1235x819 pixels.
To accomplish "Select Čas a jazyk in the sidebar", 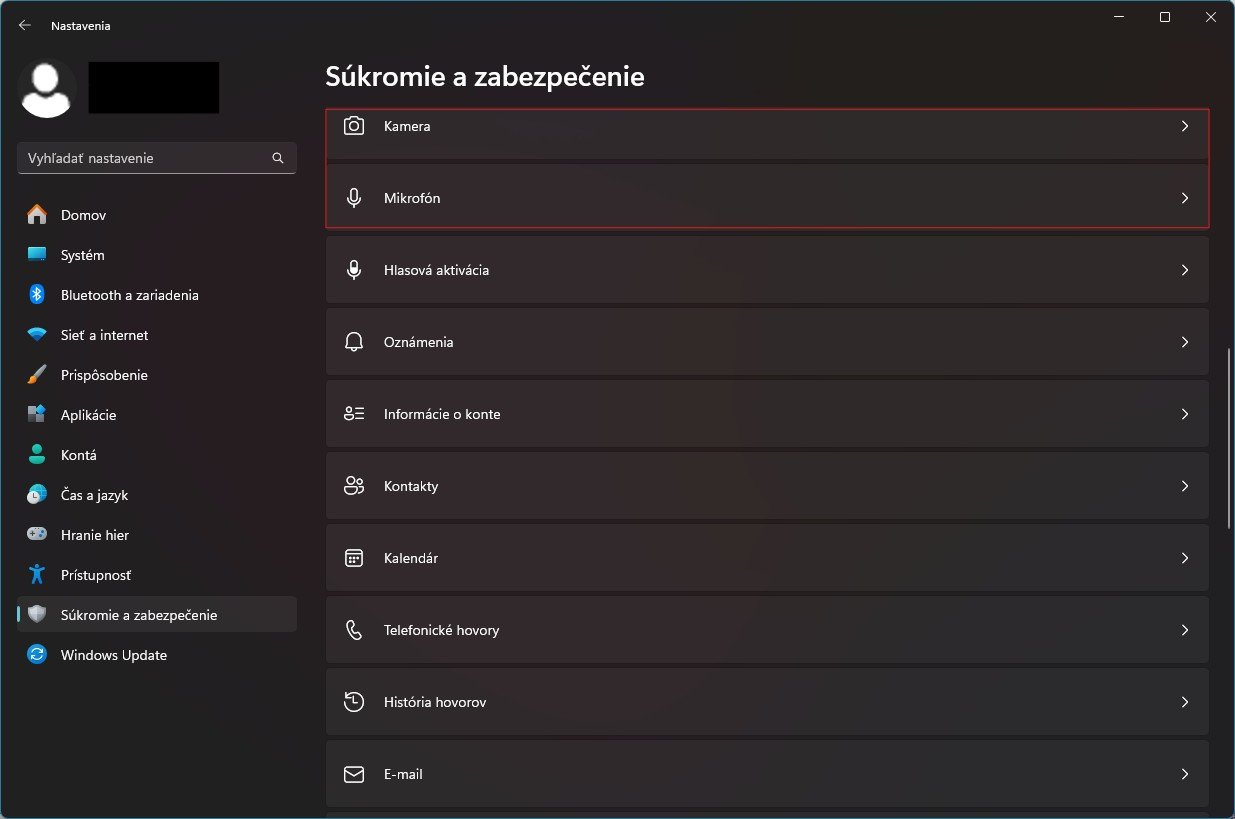I will [157, 495].
